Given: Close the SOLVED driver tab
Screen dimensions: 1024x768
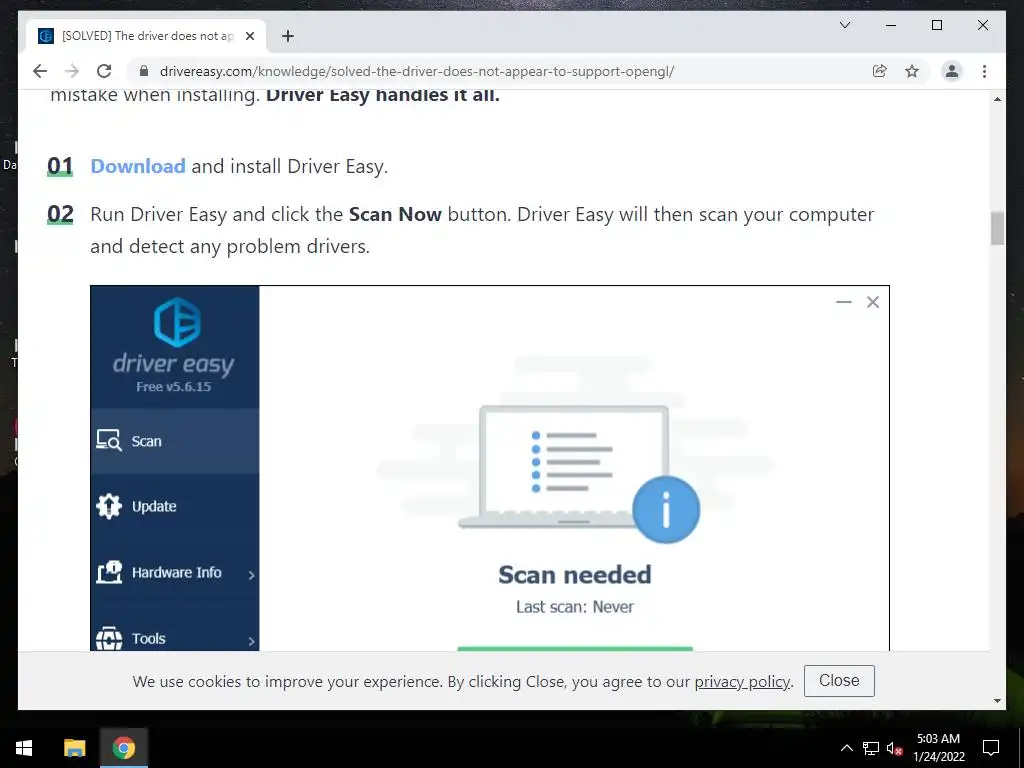Looking at the screenshot, I should click(249, 36).
